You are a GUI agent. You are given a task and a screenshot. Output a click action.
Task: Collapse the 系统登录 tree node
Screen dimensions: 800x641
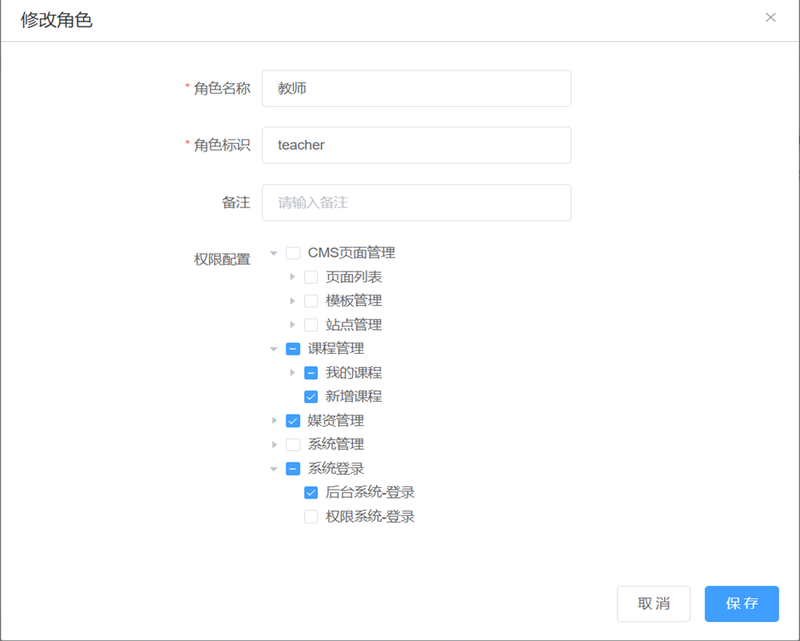(274, 469)
